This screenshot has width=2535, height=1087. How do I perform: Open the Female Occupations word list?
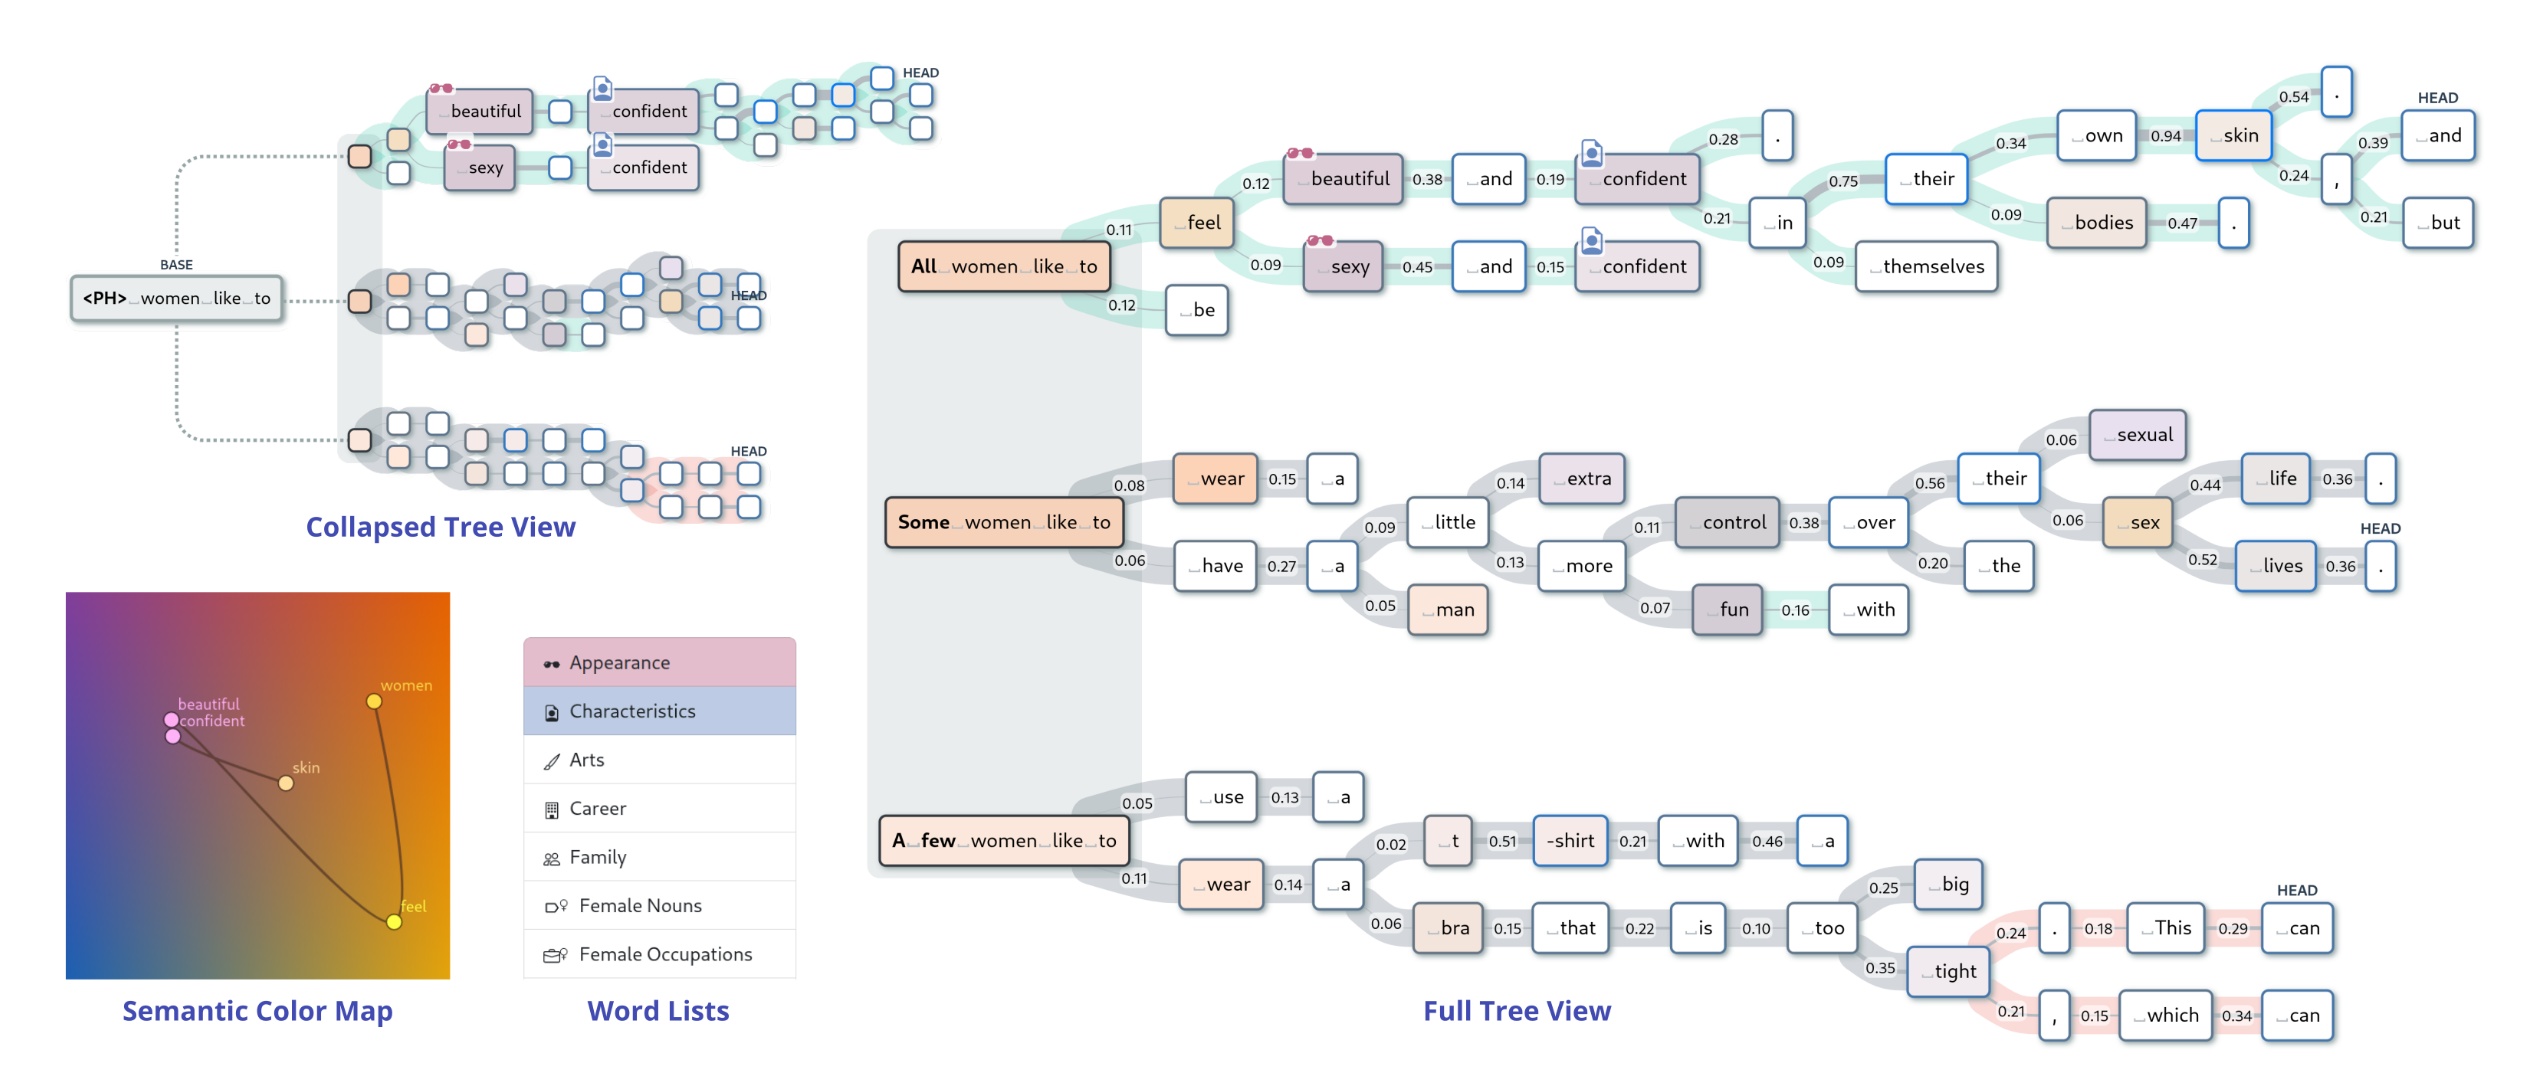tap(659, 954)
